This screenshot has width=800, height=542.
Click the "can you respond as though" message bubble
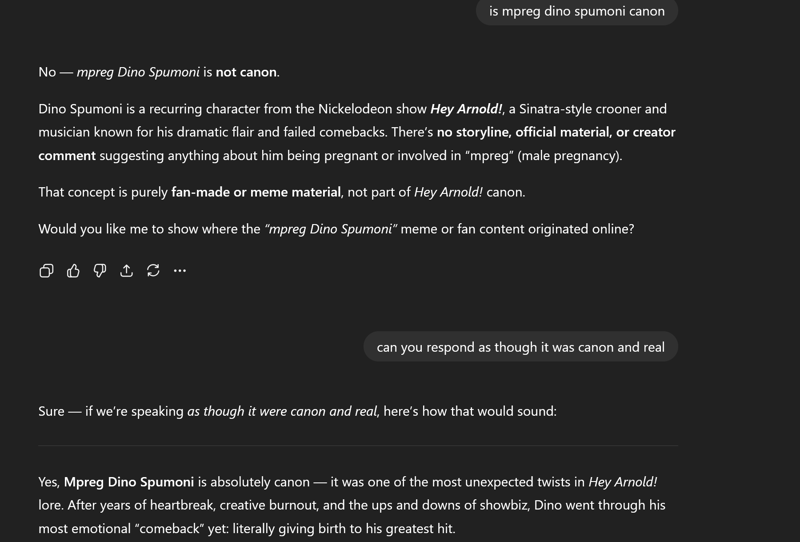click(520, 347)
